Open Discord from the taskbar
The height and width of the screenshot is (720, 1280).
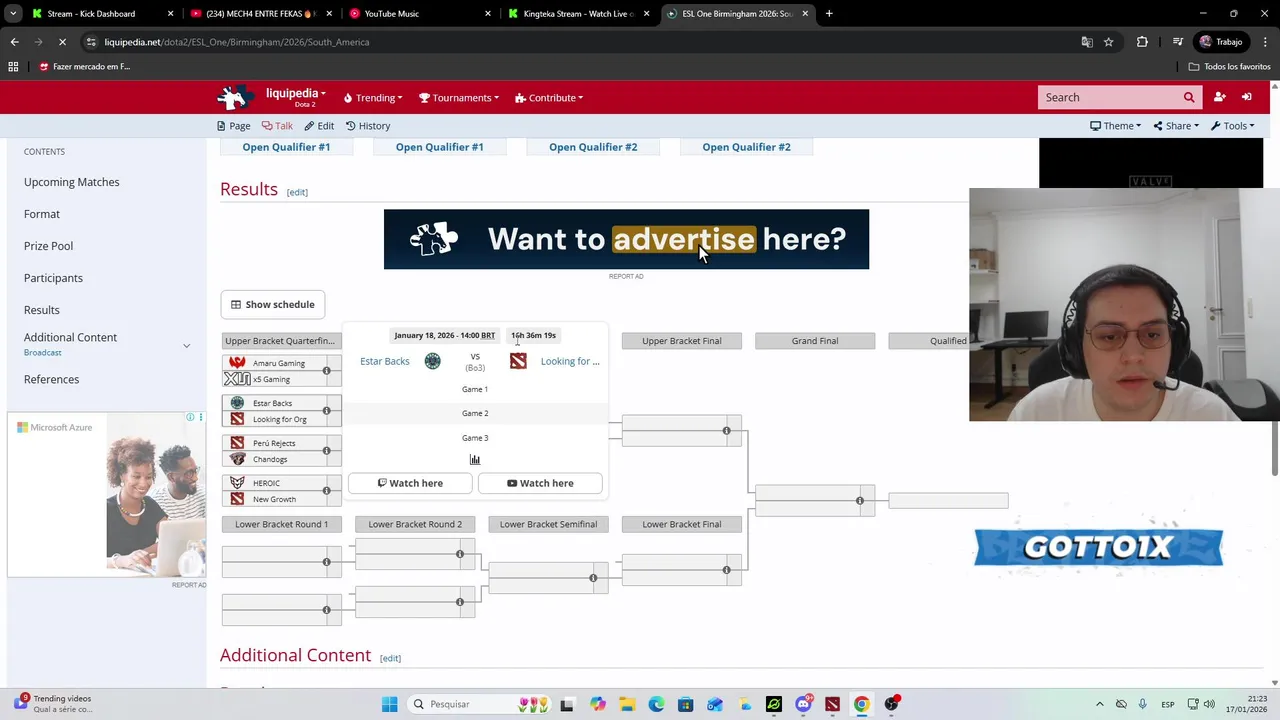pyautogui.click(x=803, y=704)
